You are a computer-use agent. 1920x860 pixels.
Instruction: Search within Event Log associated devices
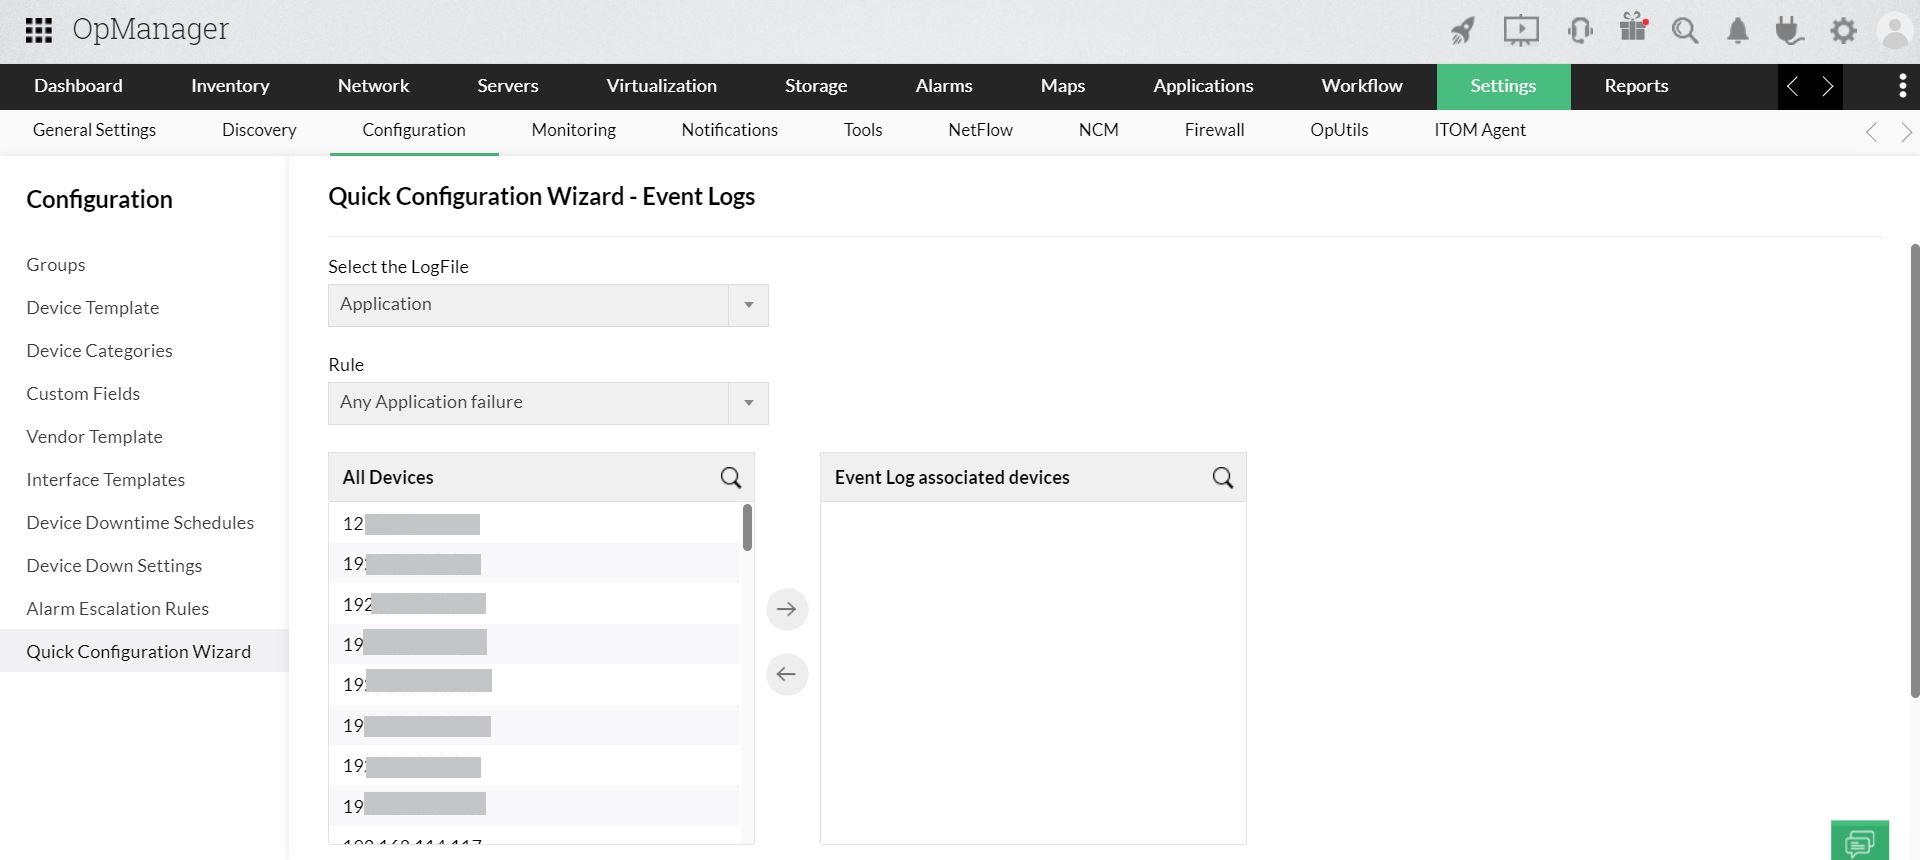coord(1223,478)
